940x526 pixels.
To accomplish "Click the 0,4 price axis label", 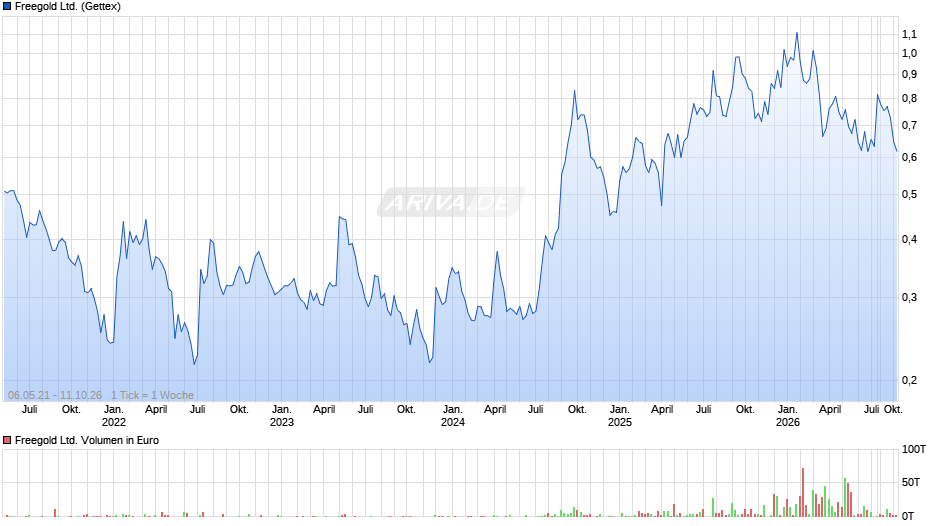I will 909,239.
